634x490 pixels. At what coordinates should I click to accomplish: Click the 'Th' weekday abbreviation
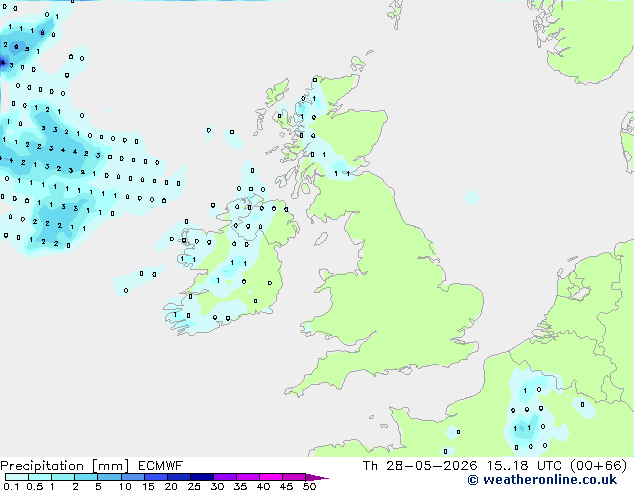click(x=370, y=466)
